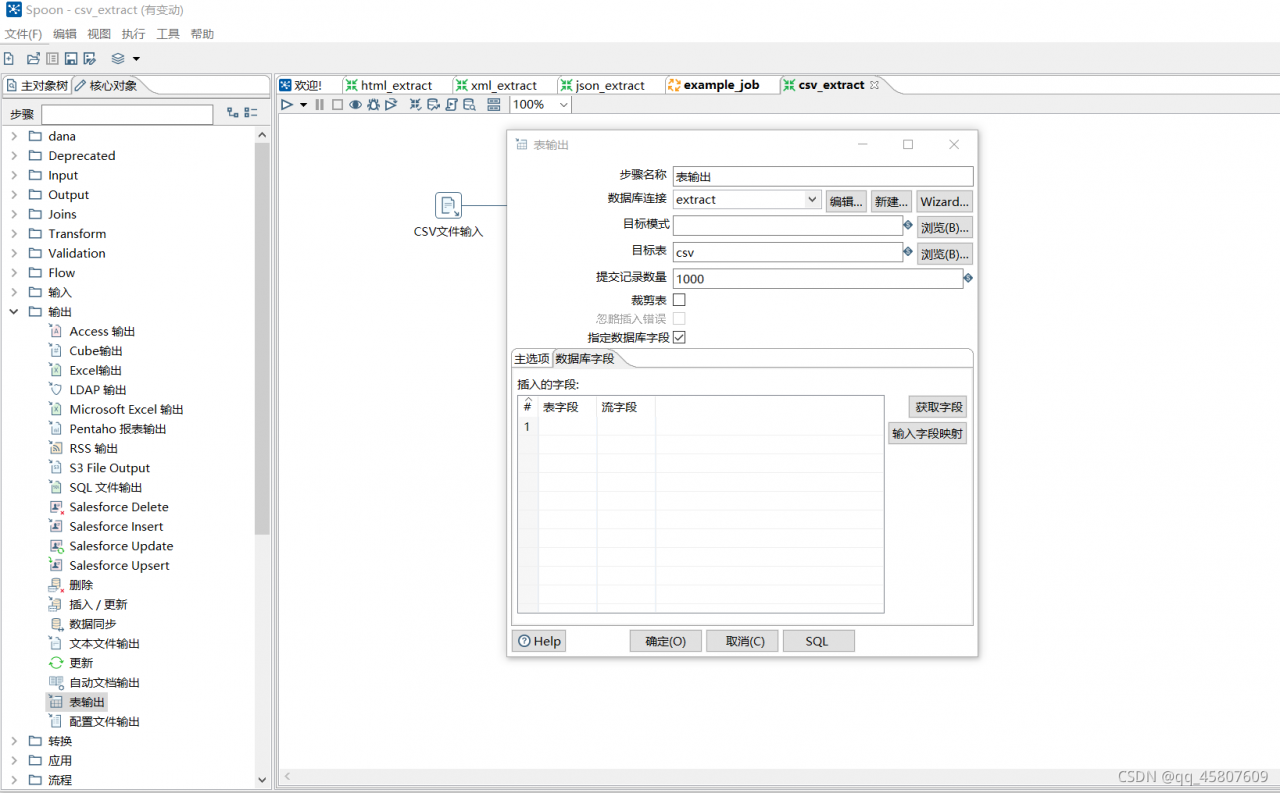1280x793 pixels.
Task: Open the 文件(F) menu
Action: point(24,34)
